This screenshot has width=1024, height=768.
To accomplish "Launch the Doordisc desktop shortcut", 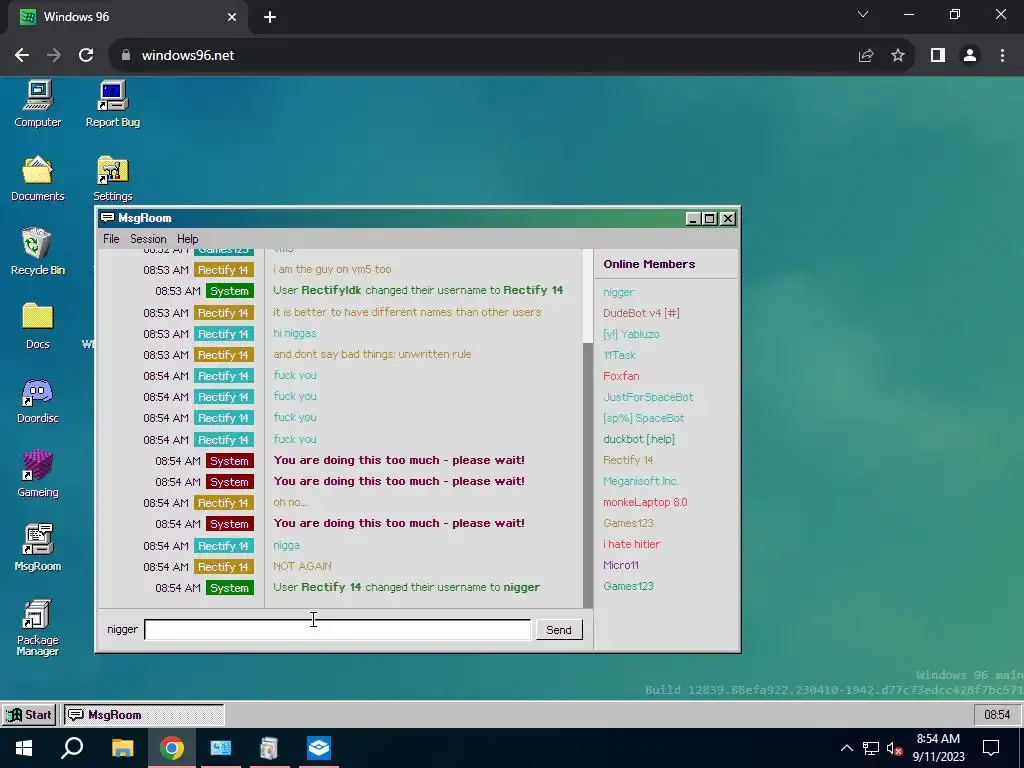I will point(38,400).
